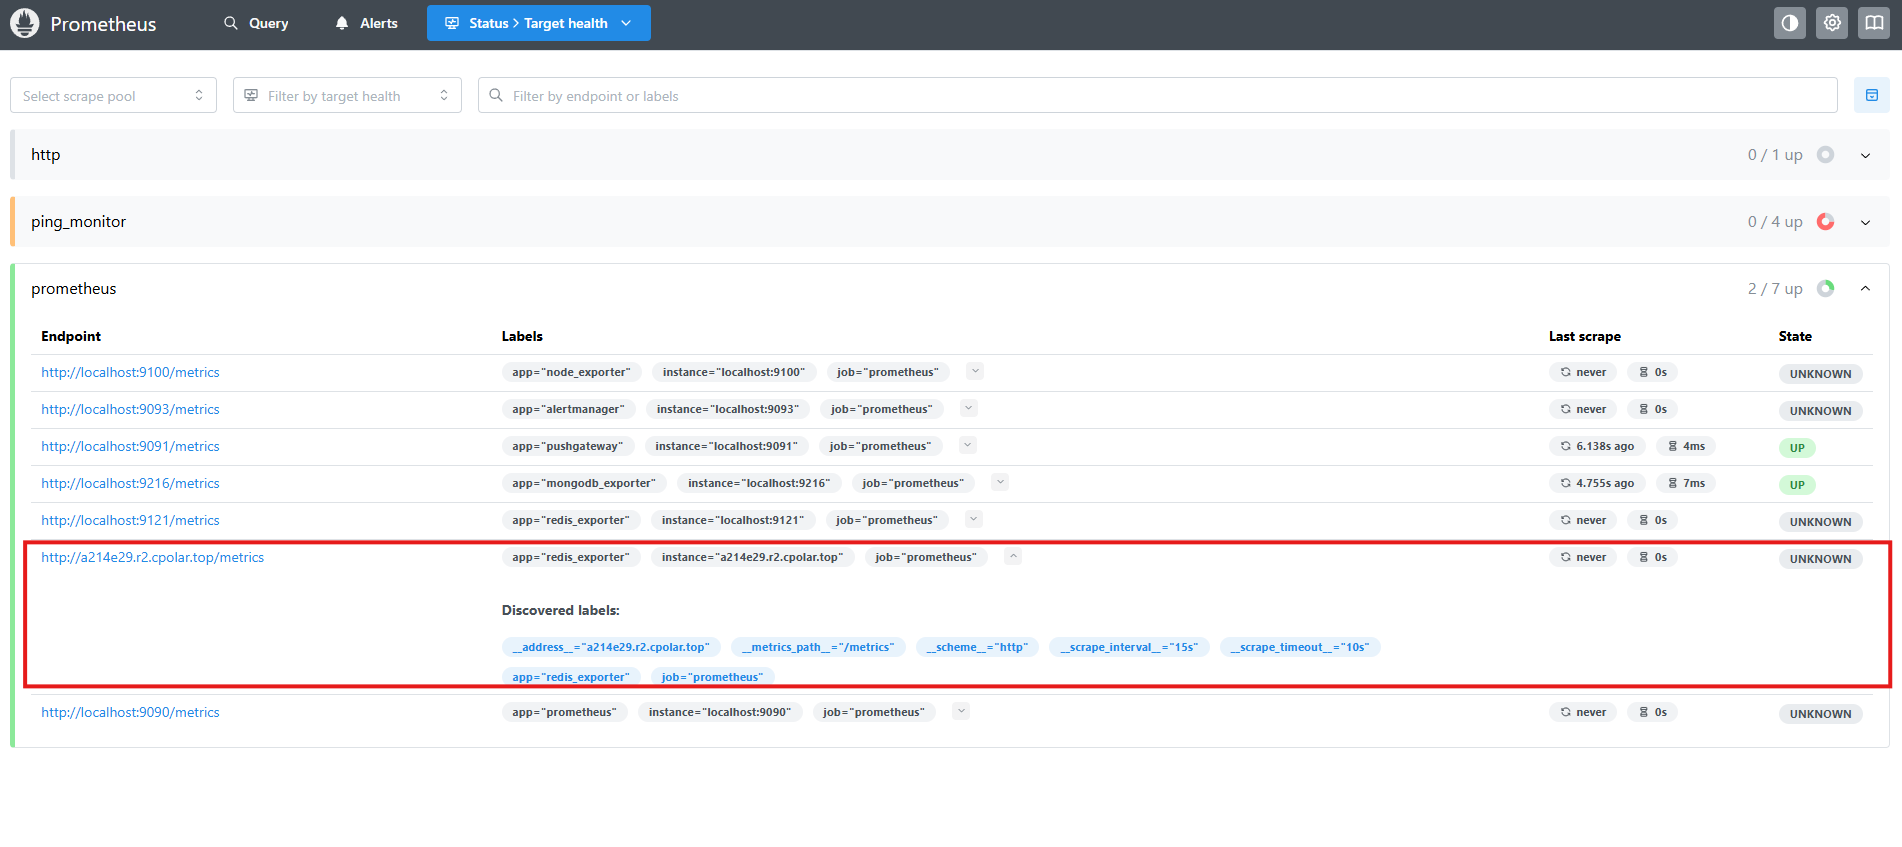1902x847 pixels.
Task: Click the app="node_exporter" label badge
Action: pos(572,372)
